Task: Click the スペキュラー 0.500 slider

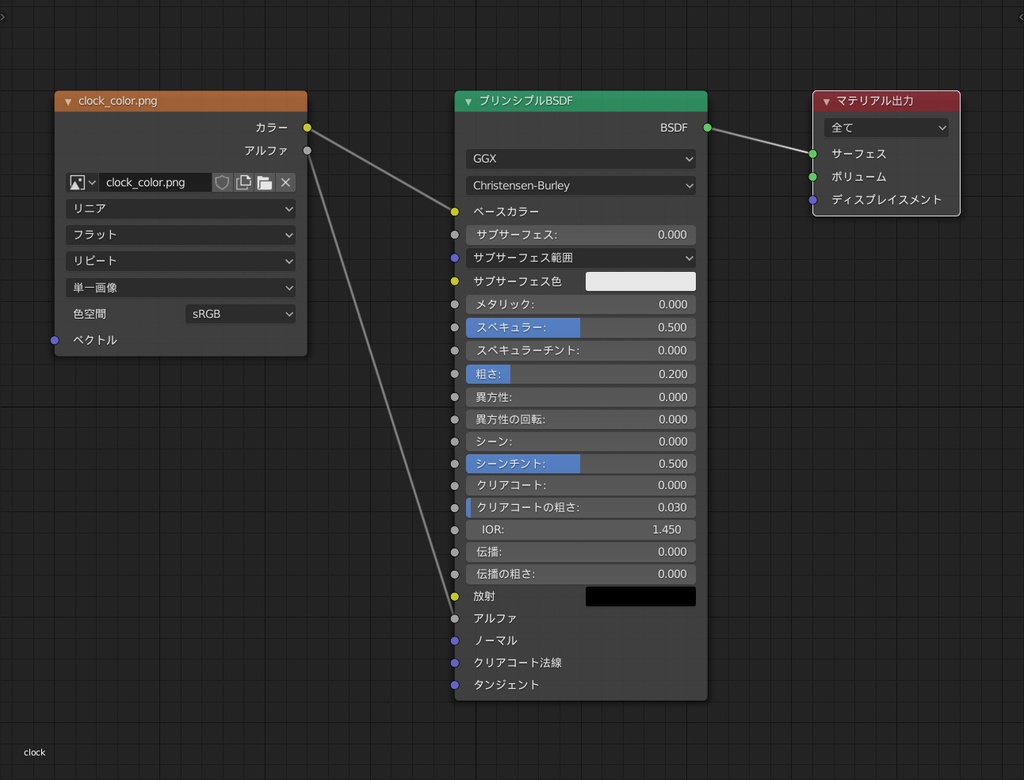Action: (x=581, y=327)
